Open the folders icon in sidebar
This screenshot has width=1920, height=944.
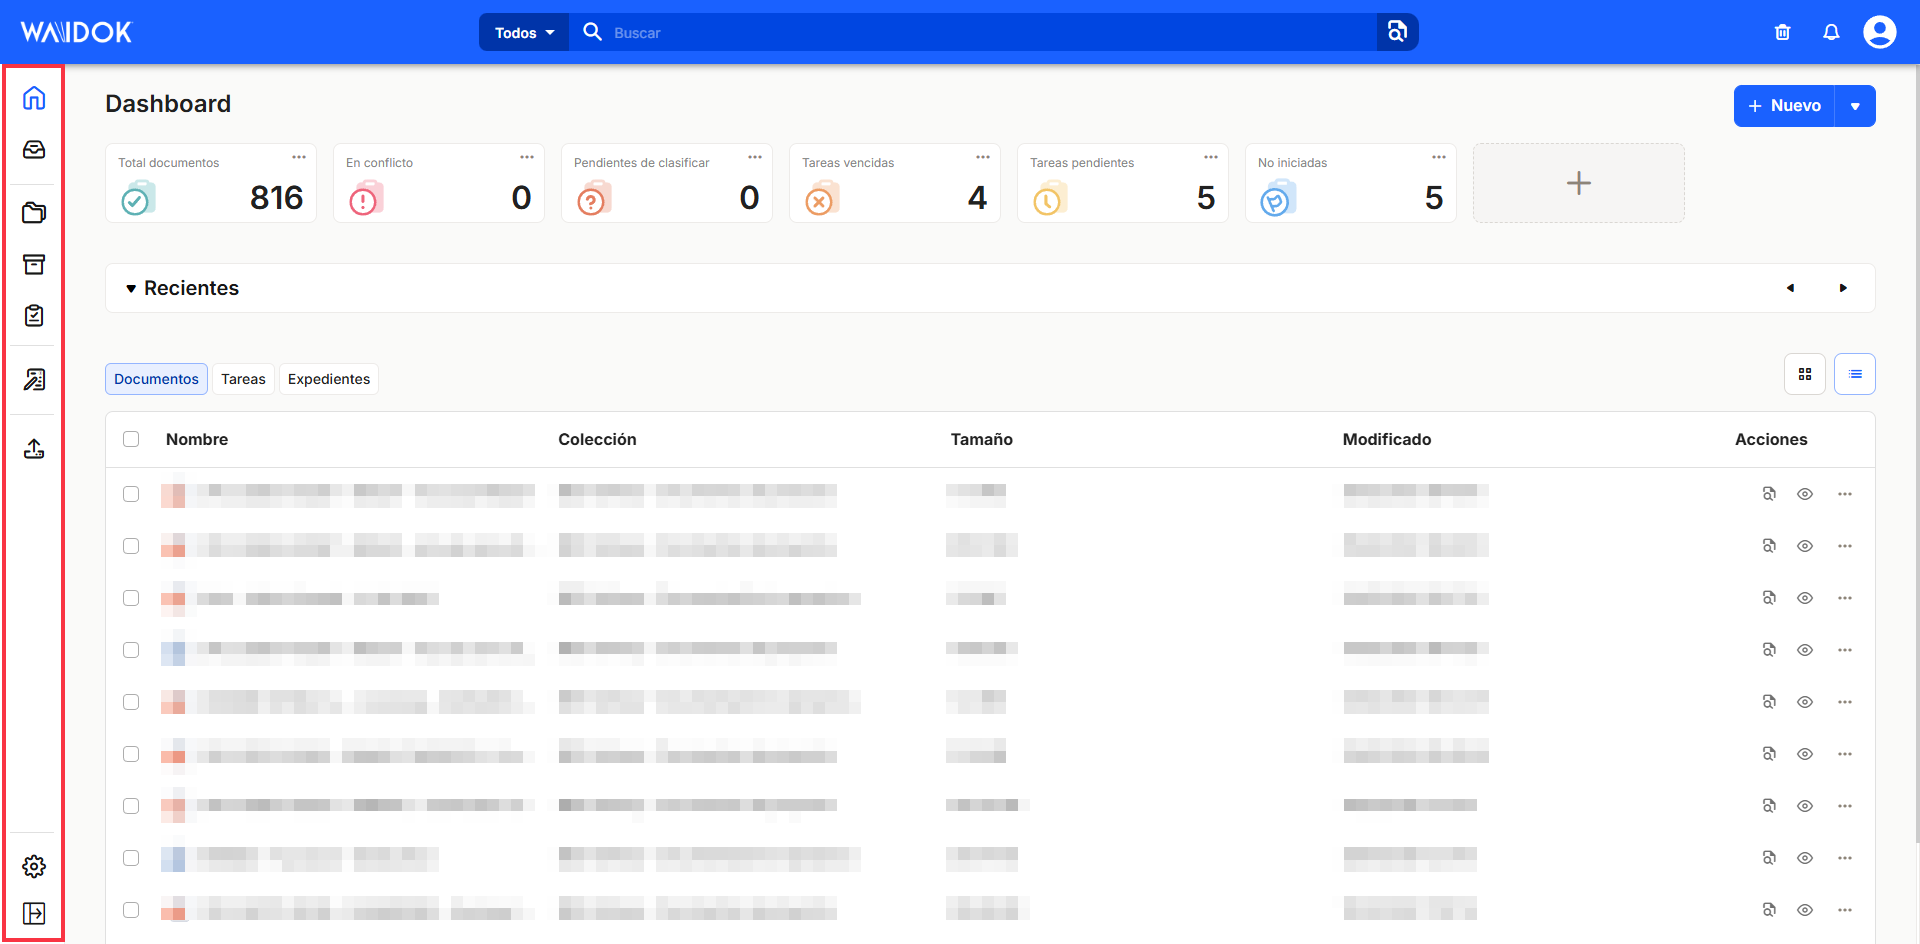(x=34, y=213)
